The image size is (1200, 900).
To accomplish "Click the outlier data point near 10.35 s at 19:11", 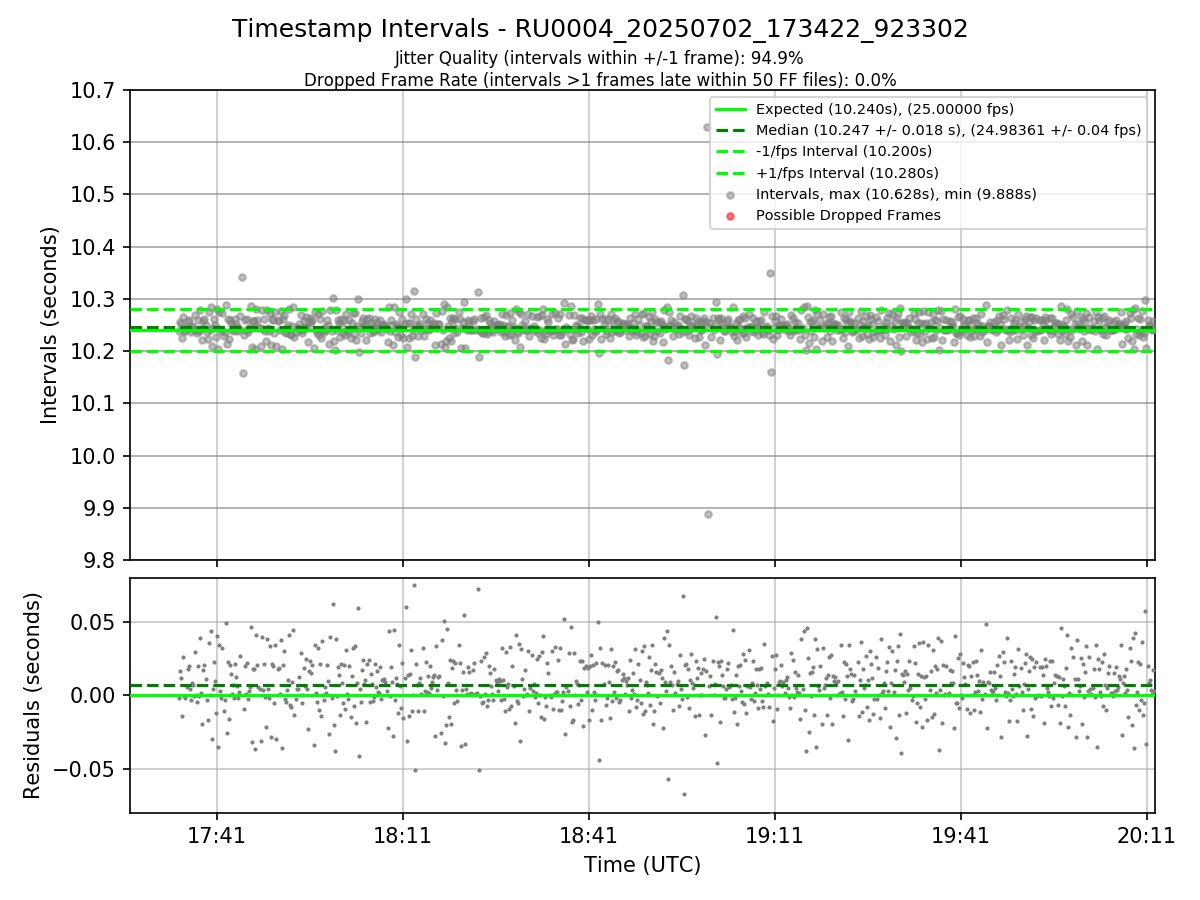I will click(770, 273).
